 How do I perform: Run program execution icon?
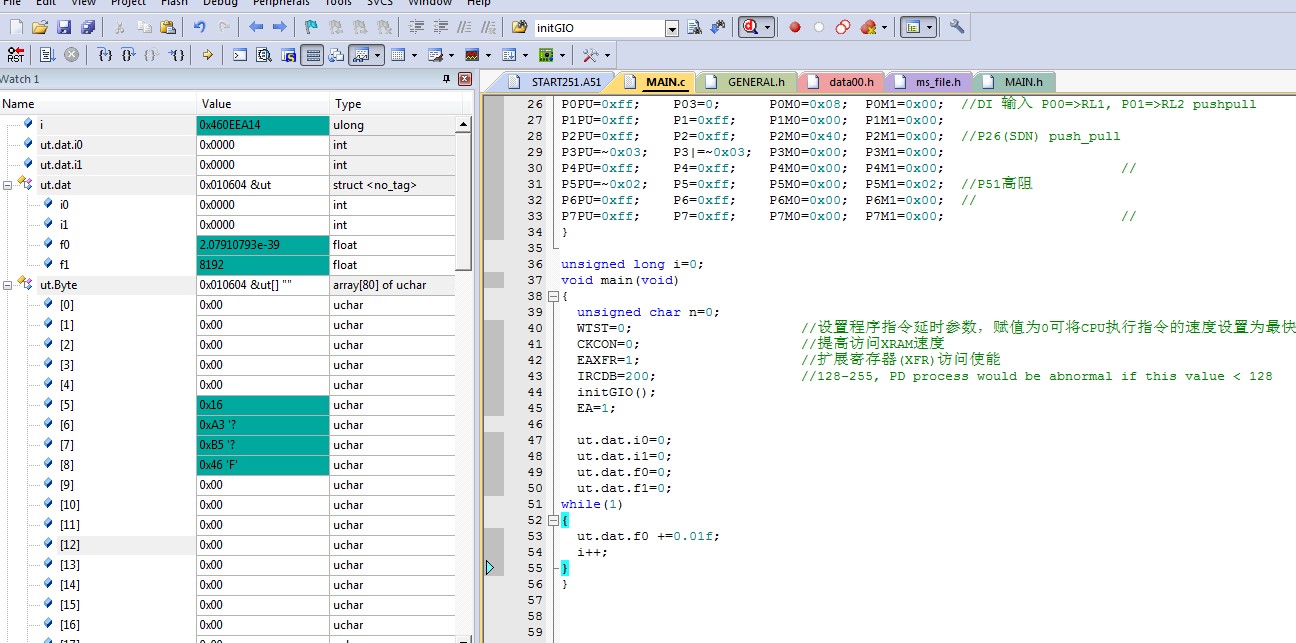point(47,55)
